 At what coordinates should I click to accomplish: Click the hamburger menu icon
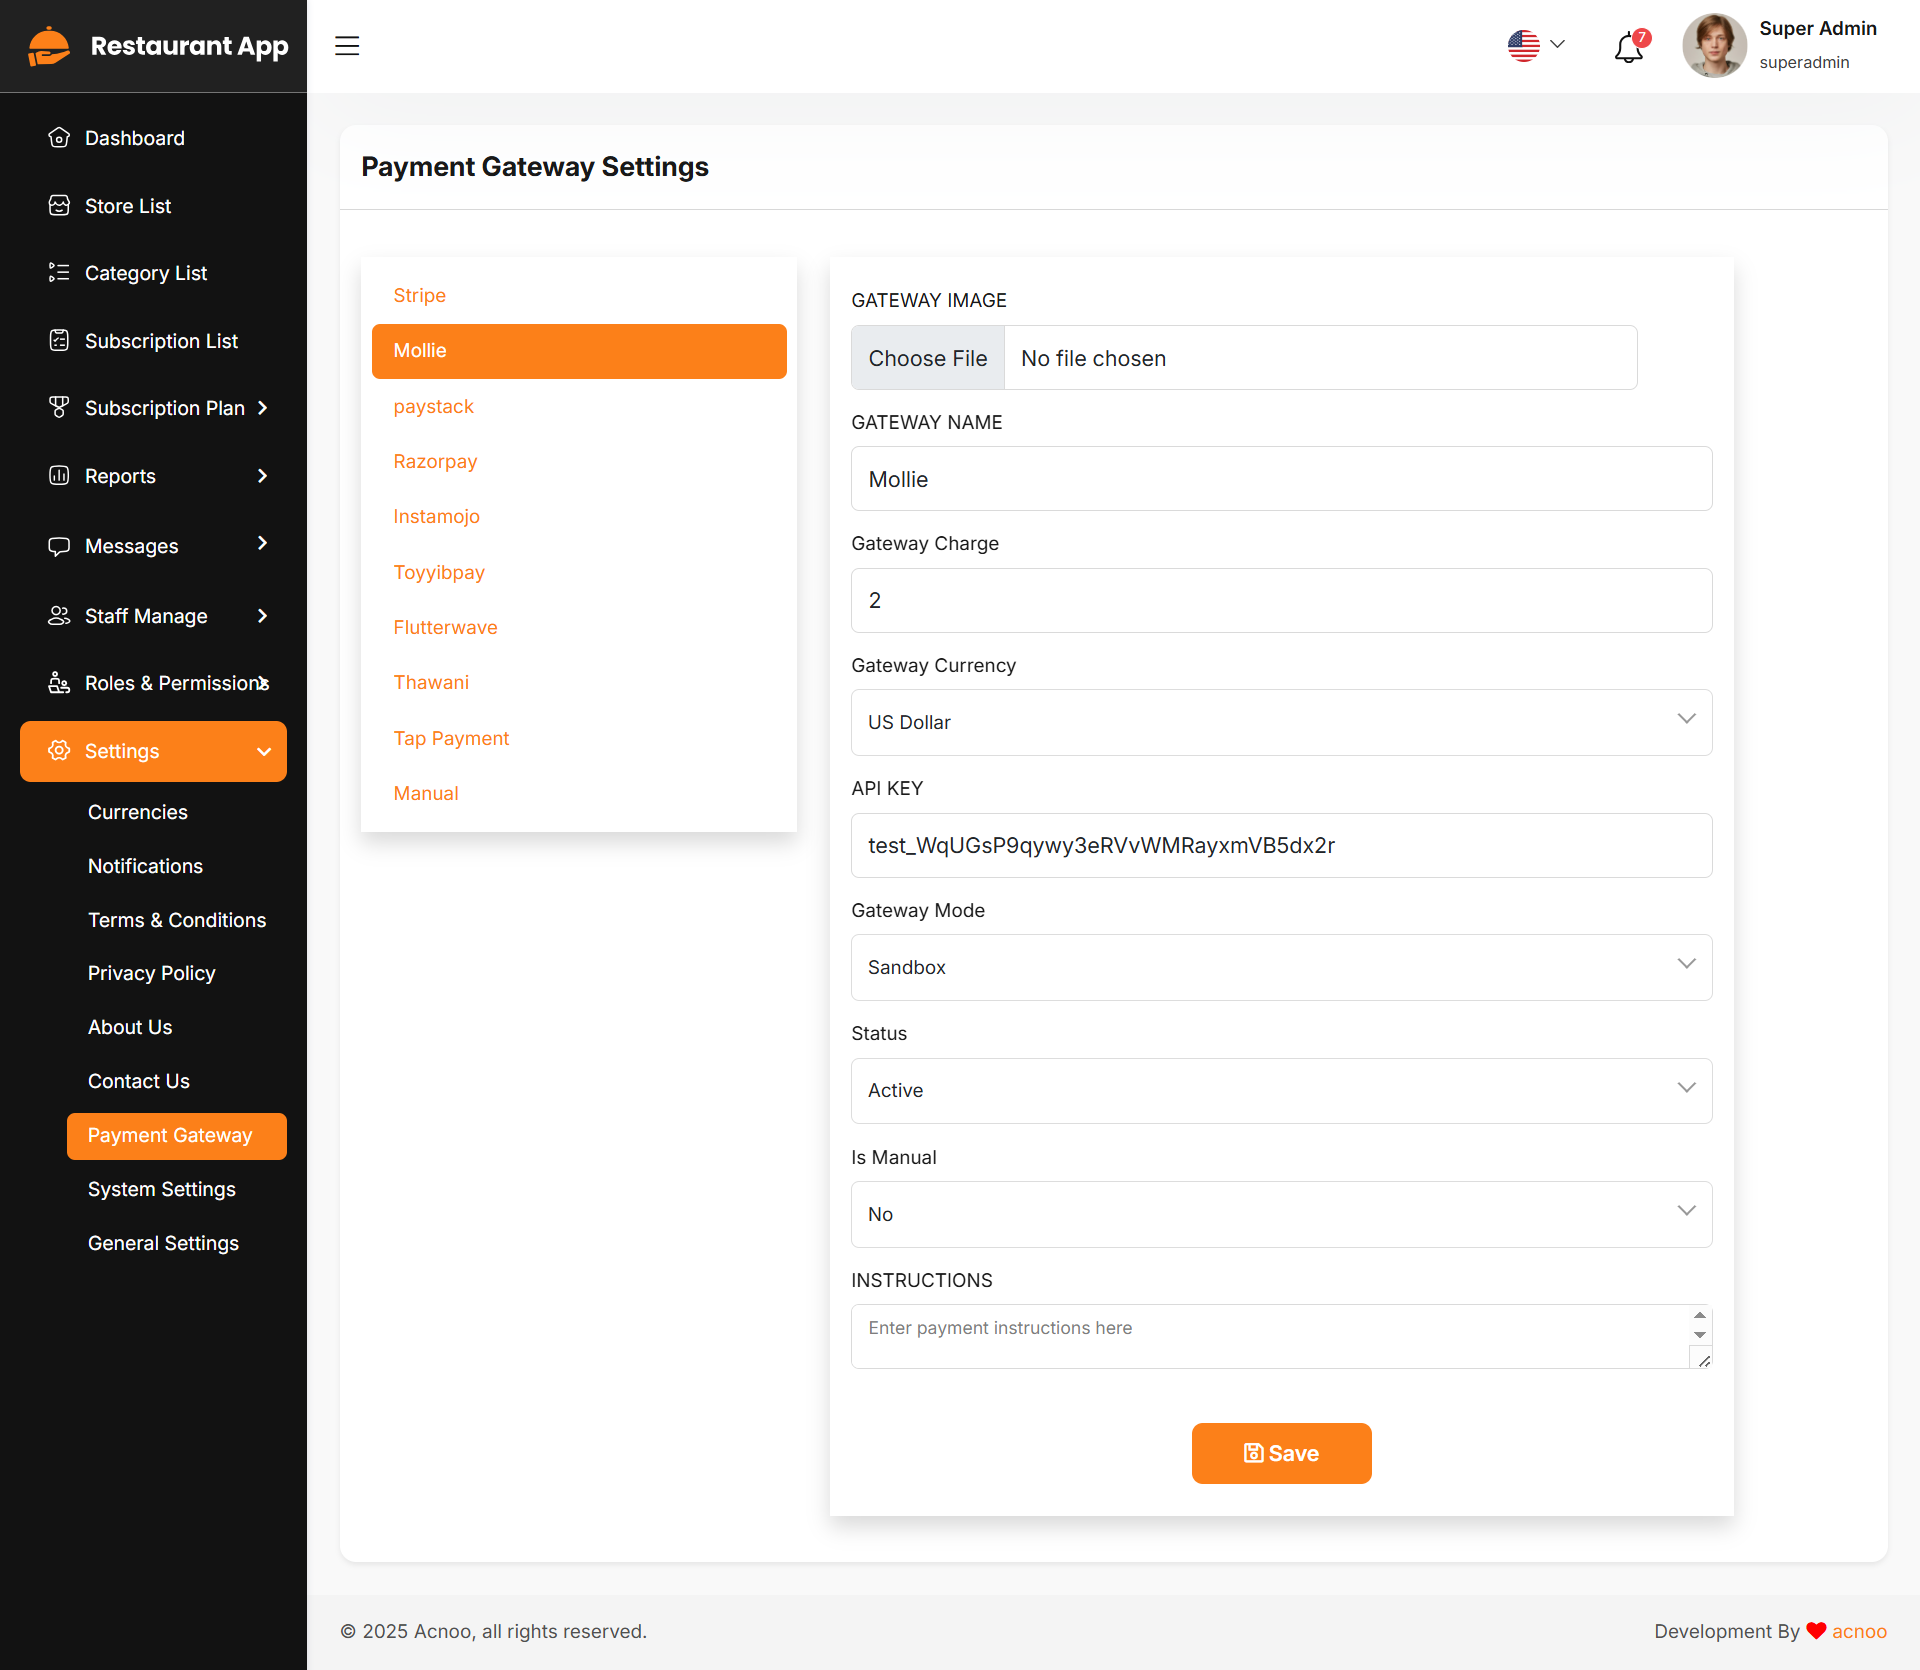[x=347, y=46]
